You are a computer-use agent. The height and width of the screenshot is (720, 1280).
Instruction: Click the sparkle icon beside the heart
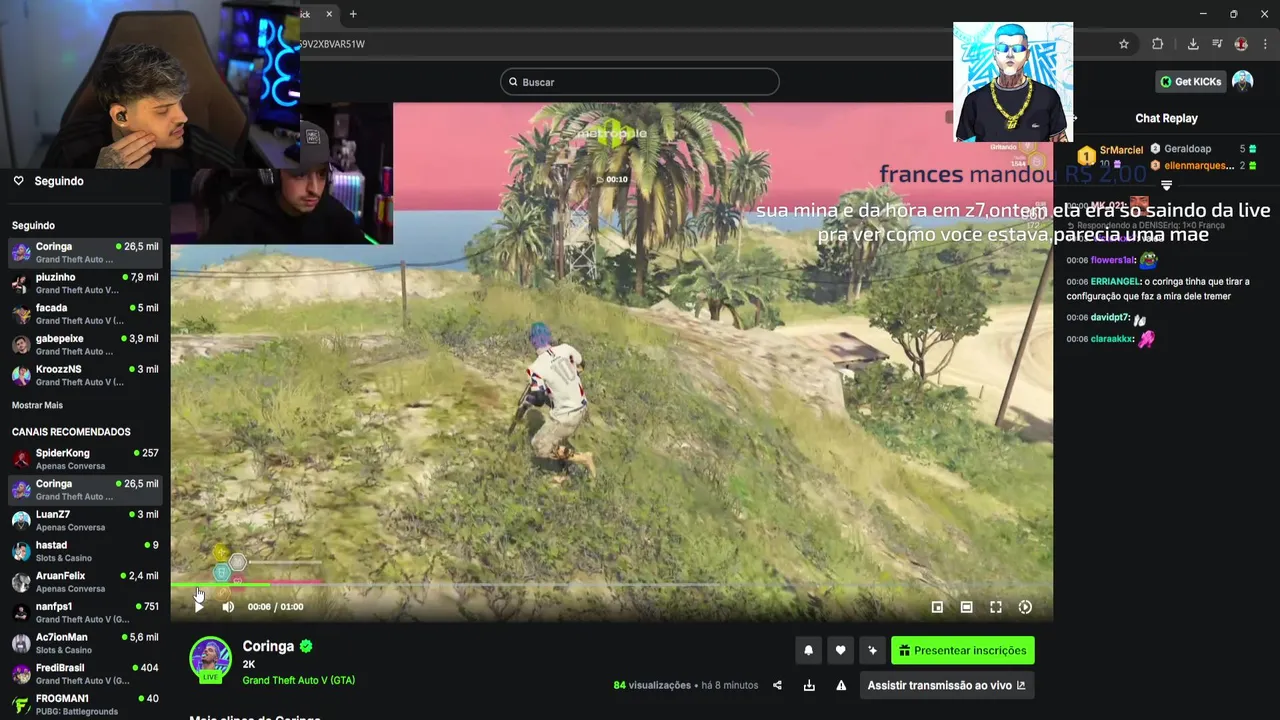point(872,650)
